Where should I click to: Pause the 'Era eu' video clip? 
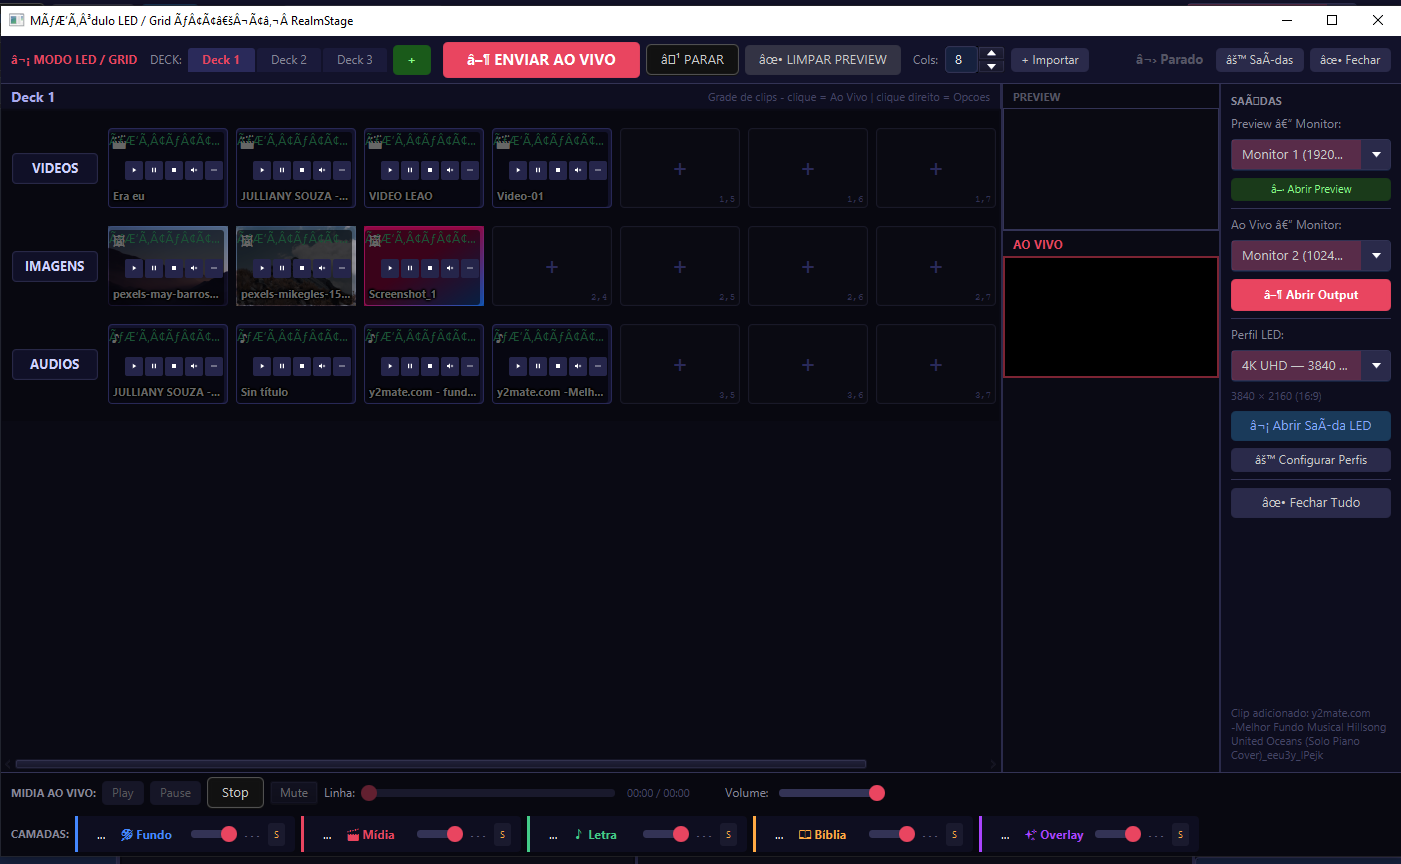click(x=154, y=170)
